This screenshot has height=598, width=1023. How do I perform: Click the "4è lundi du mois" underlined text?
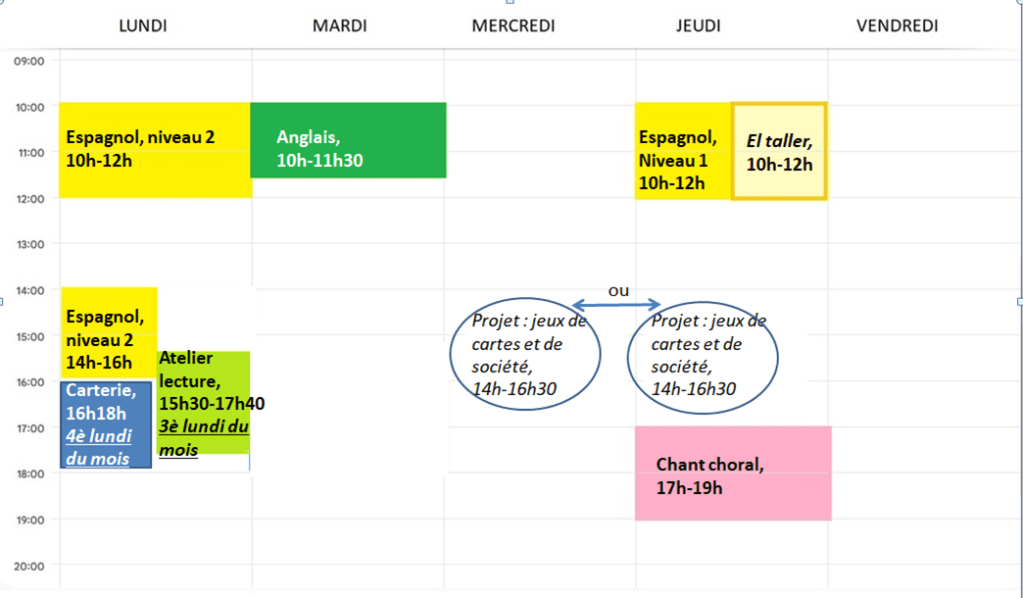98,447
